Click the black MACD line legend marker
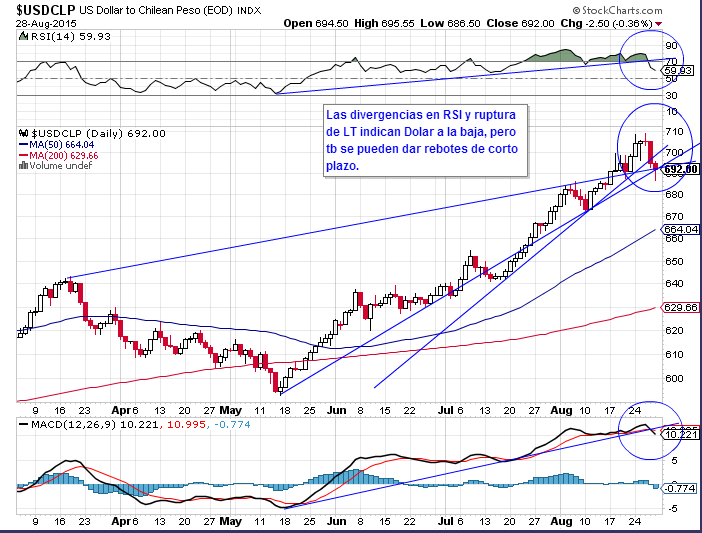This screenshot has width=702, height=533. (x=23, y=424)
